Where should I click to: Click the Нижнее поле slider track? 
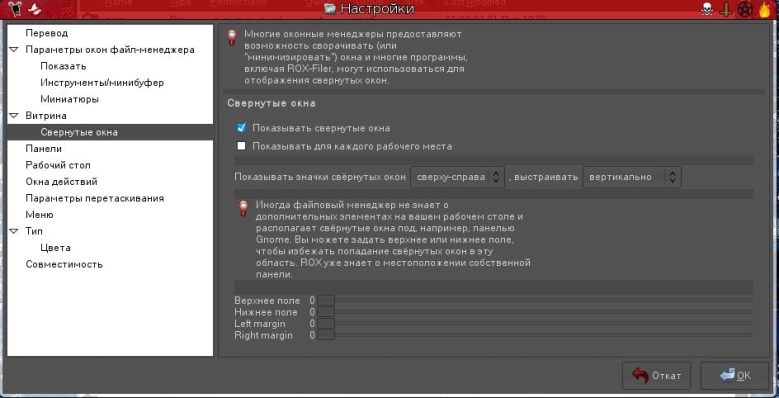pos(536,312)
